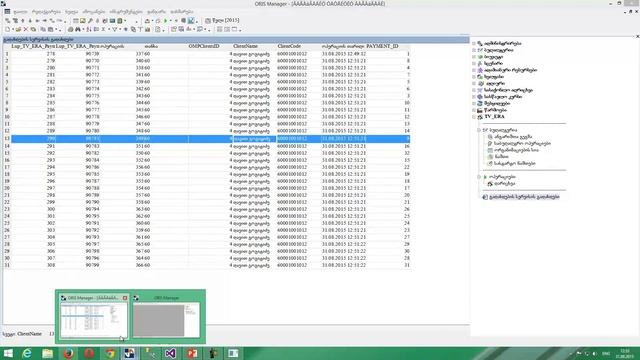Open Visual Studio from taskbar

pyautogui.click(x=171, y=353)
